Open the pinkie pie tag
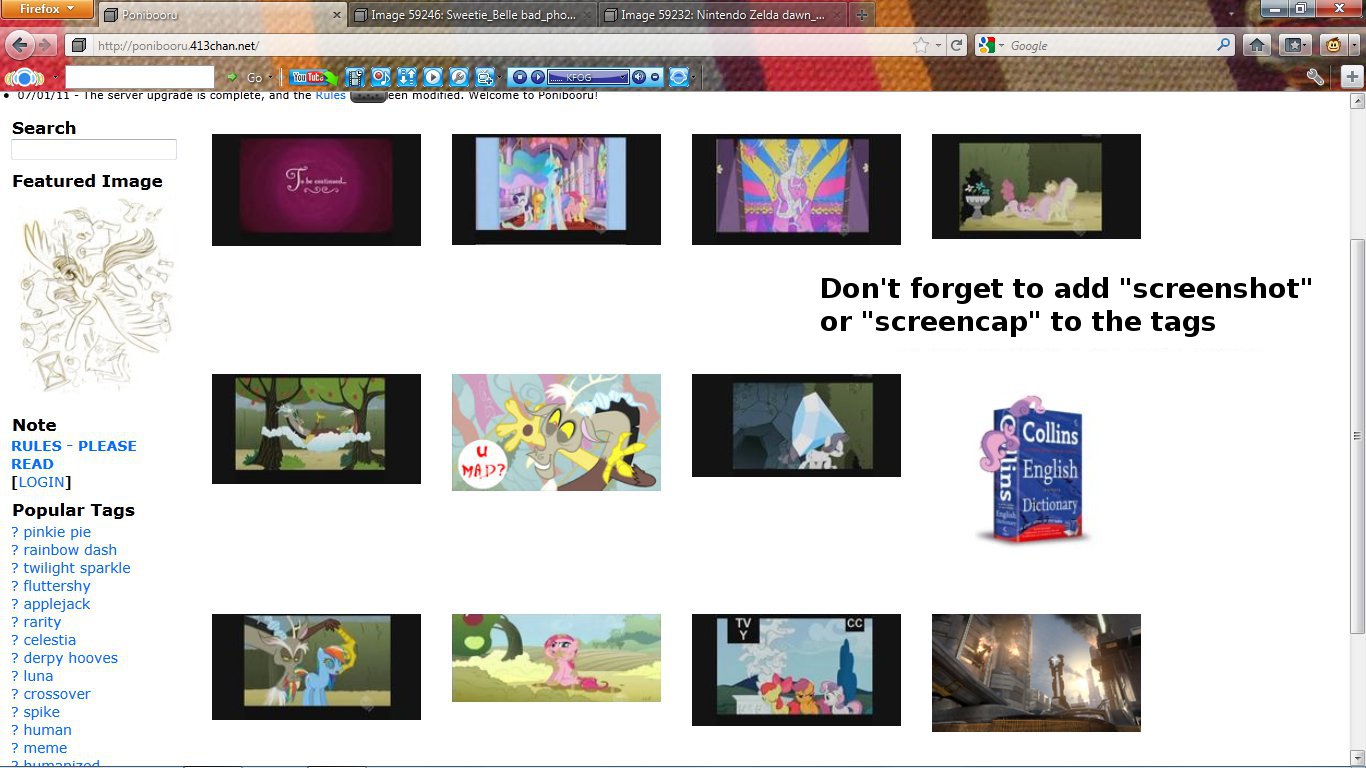This screenshot has width=1366, height=768. point(57,532)
